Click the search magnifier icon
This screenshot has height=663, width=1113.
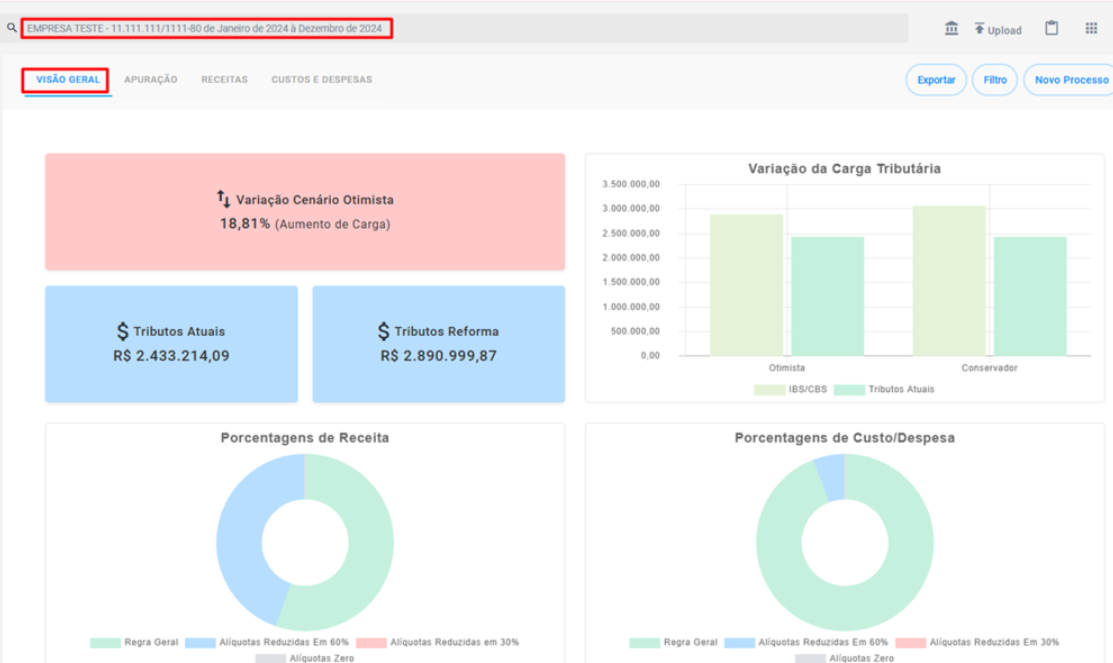coord(12,28)
